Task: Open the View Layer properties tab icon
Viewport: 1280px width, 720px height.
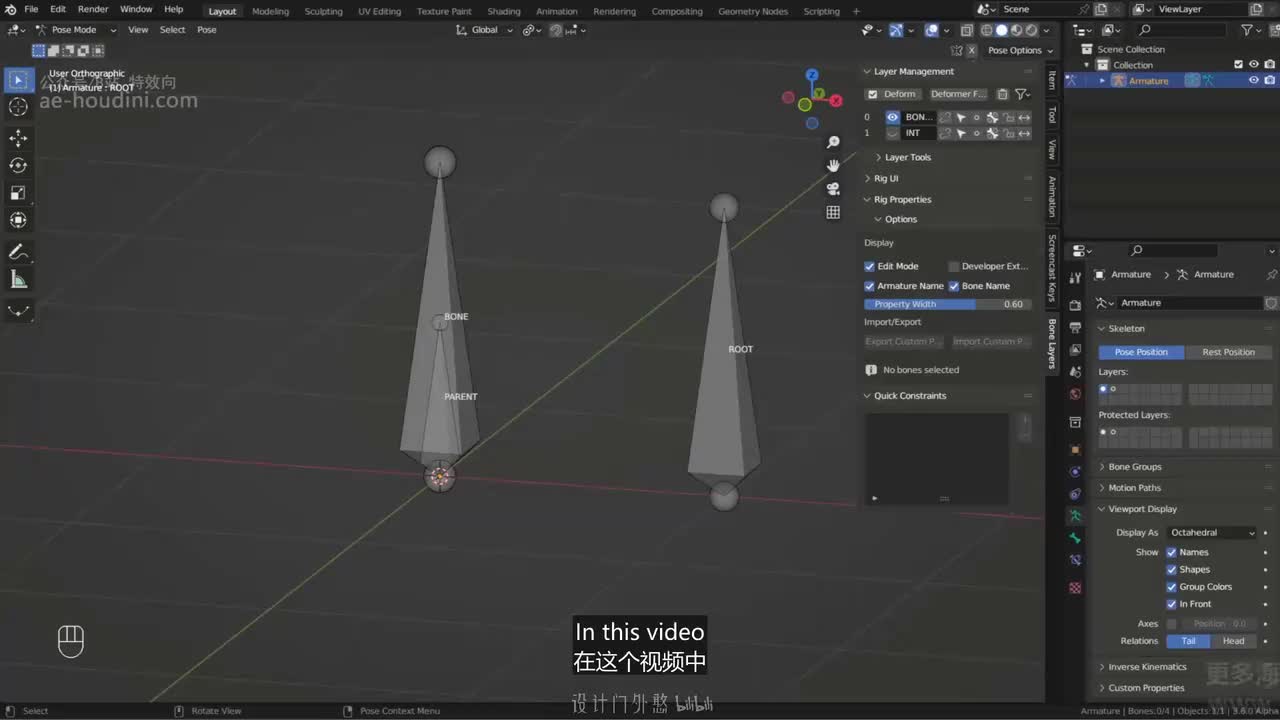Action: coord(1075,349)
